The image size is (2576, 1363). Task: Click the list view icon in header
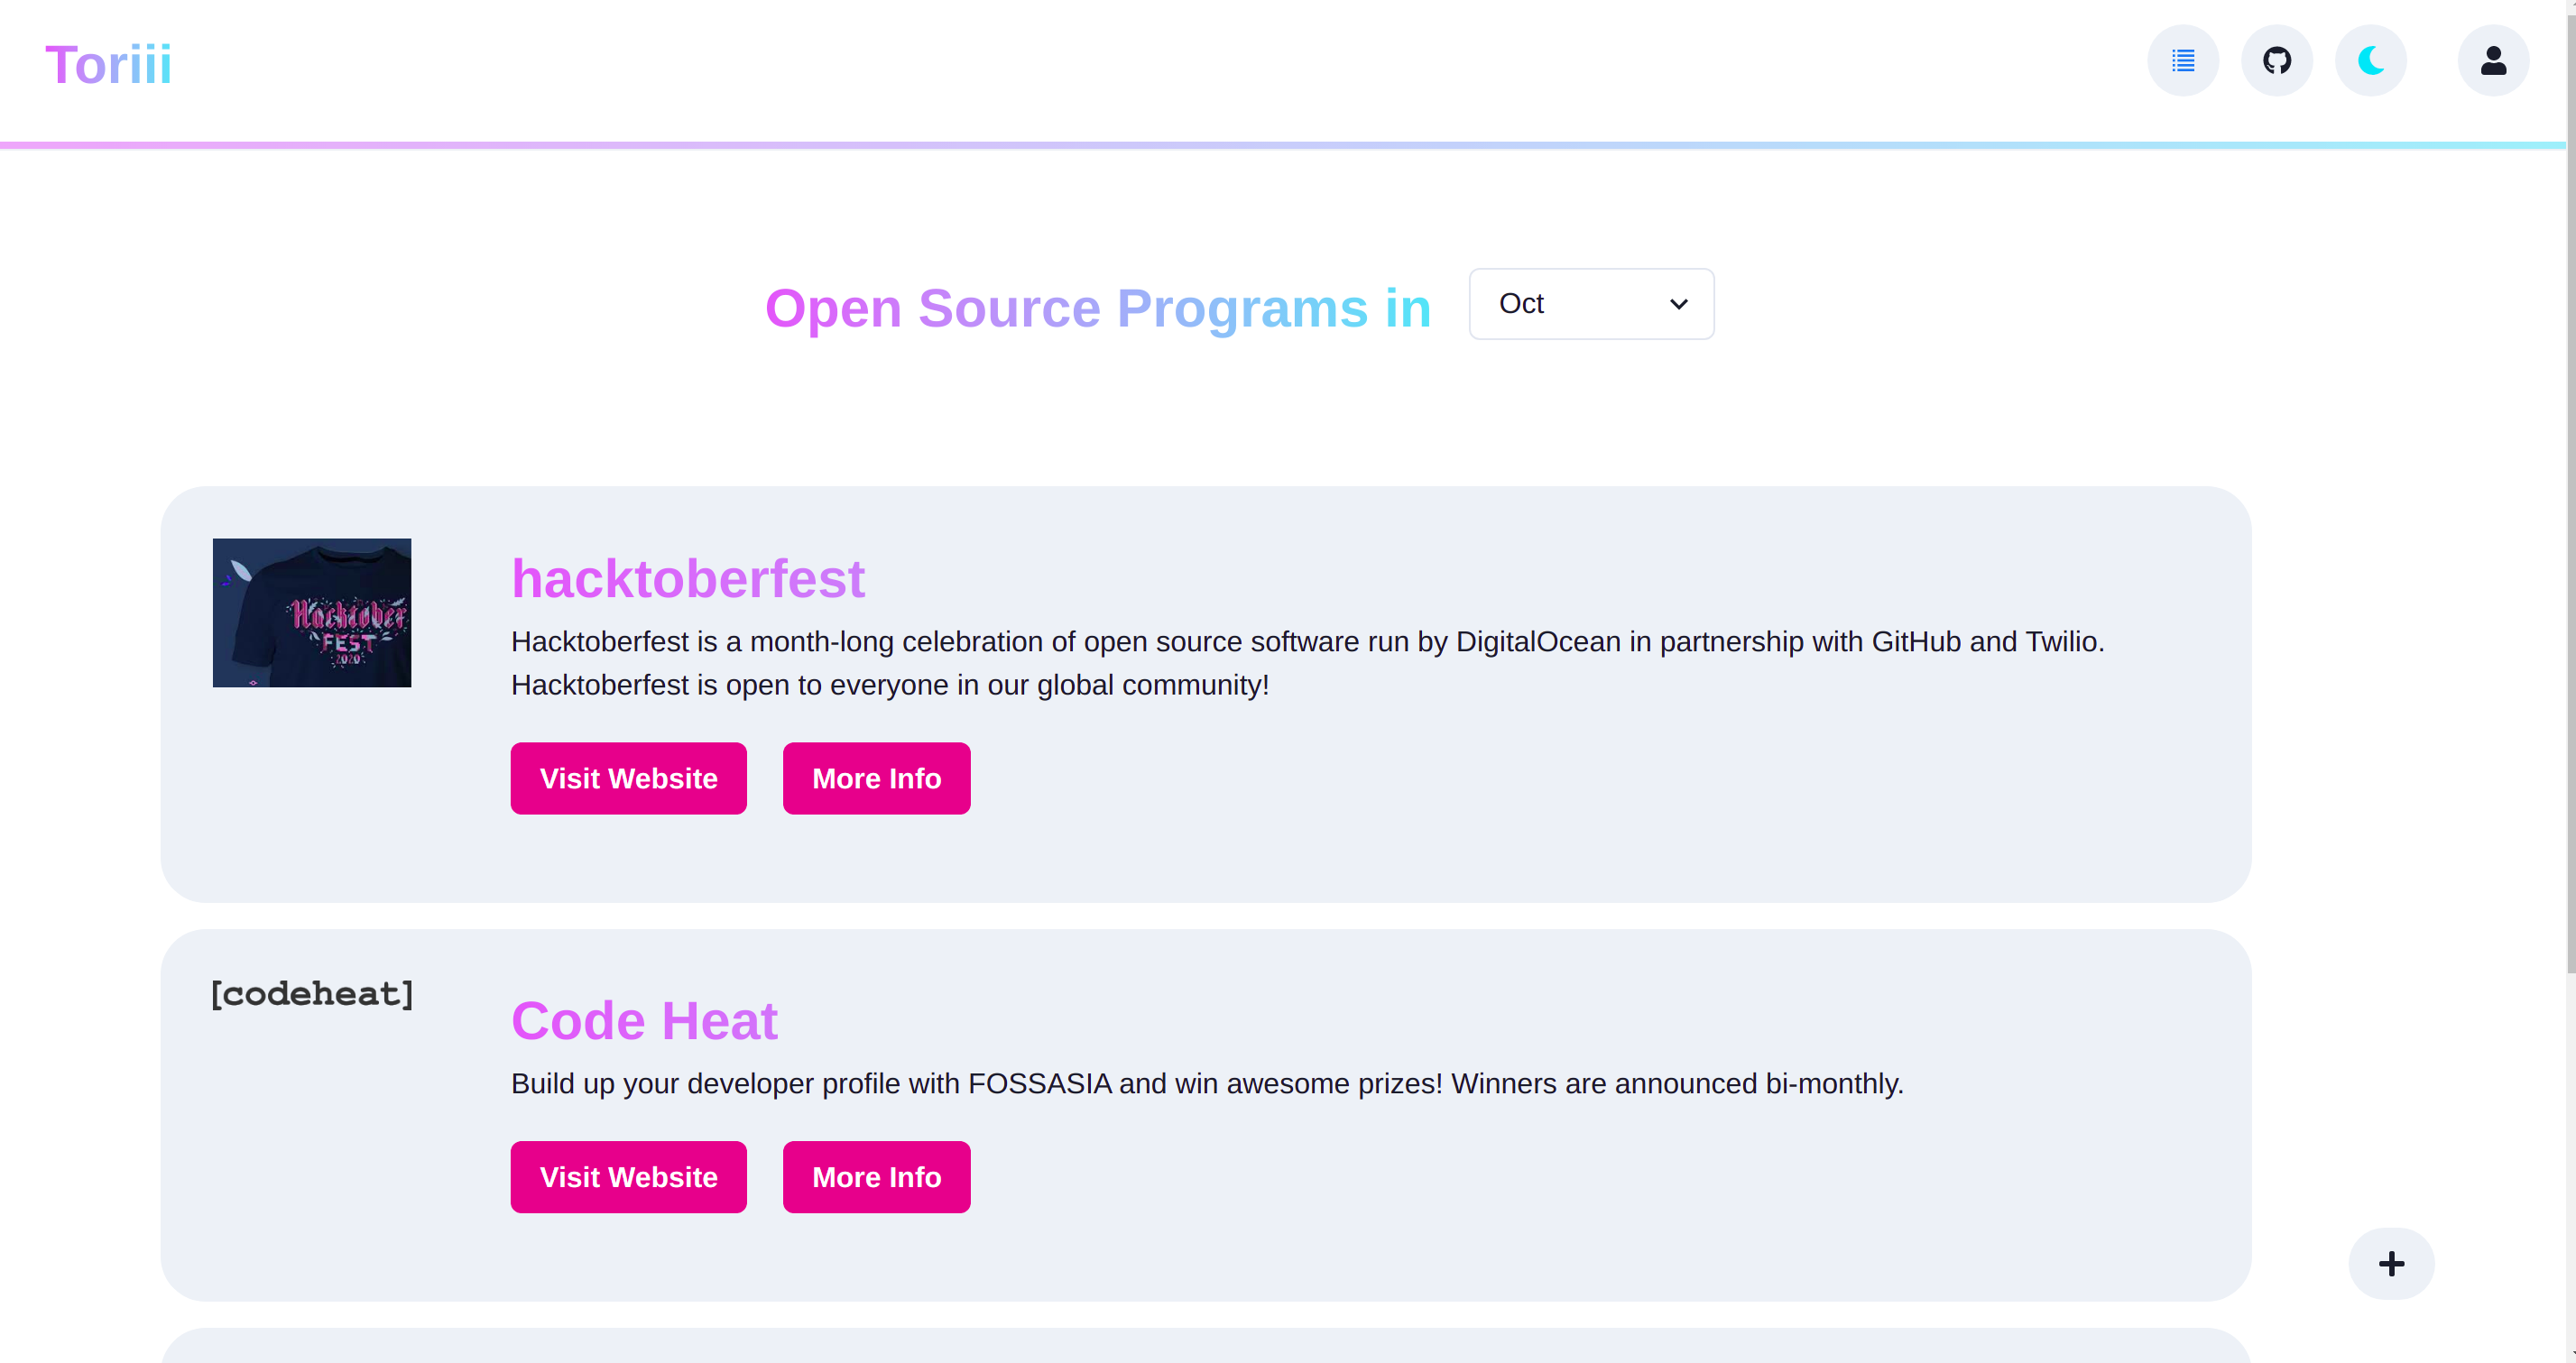[2183, 61]
